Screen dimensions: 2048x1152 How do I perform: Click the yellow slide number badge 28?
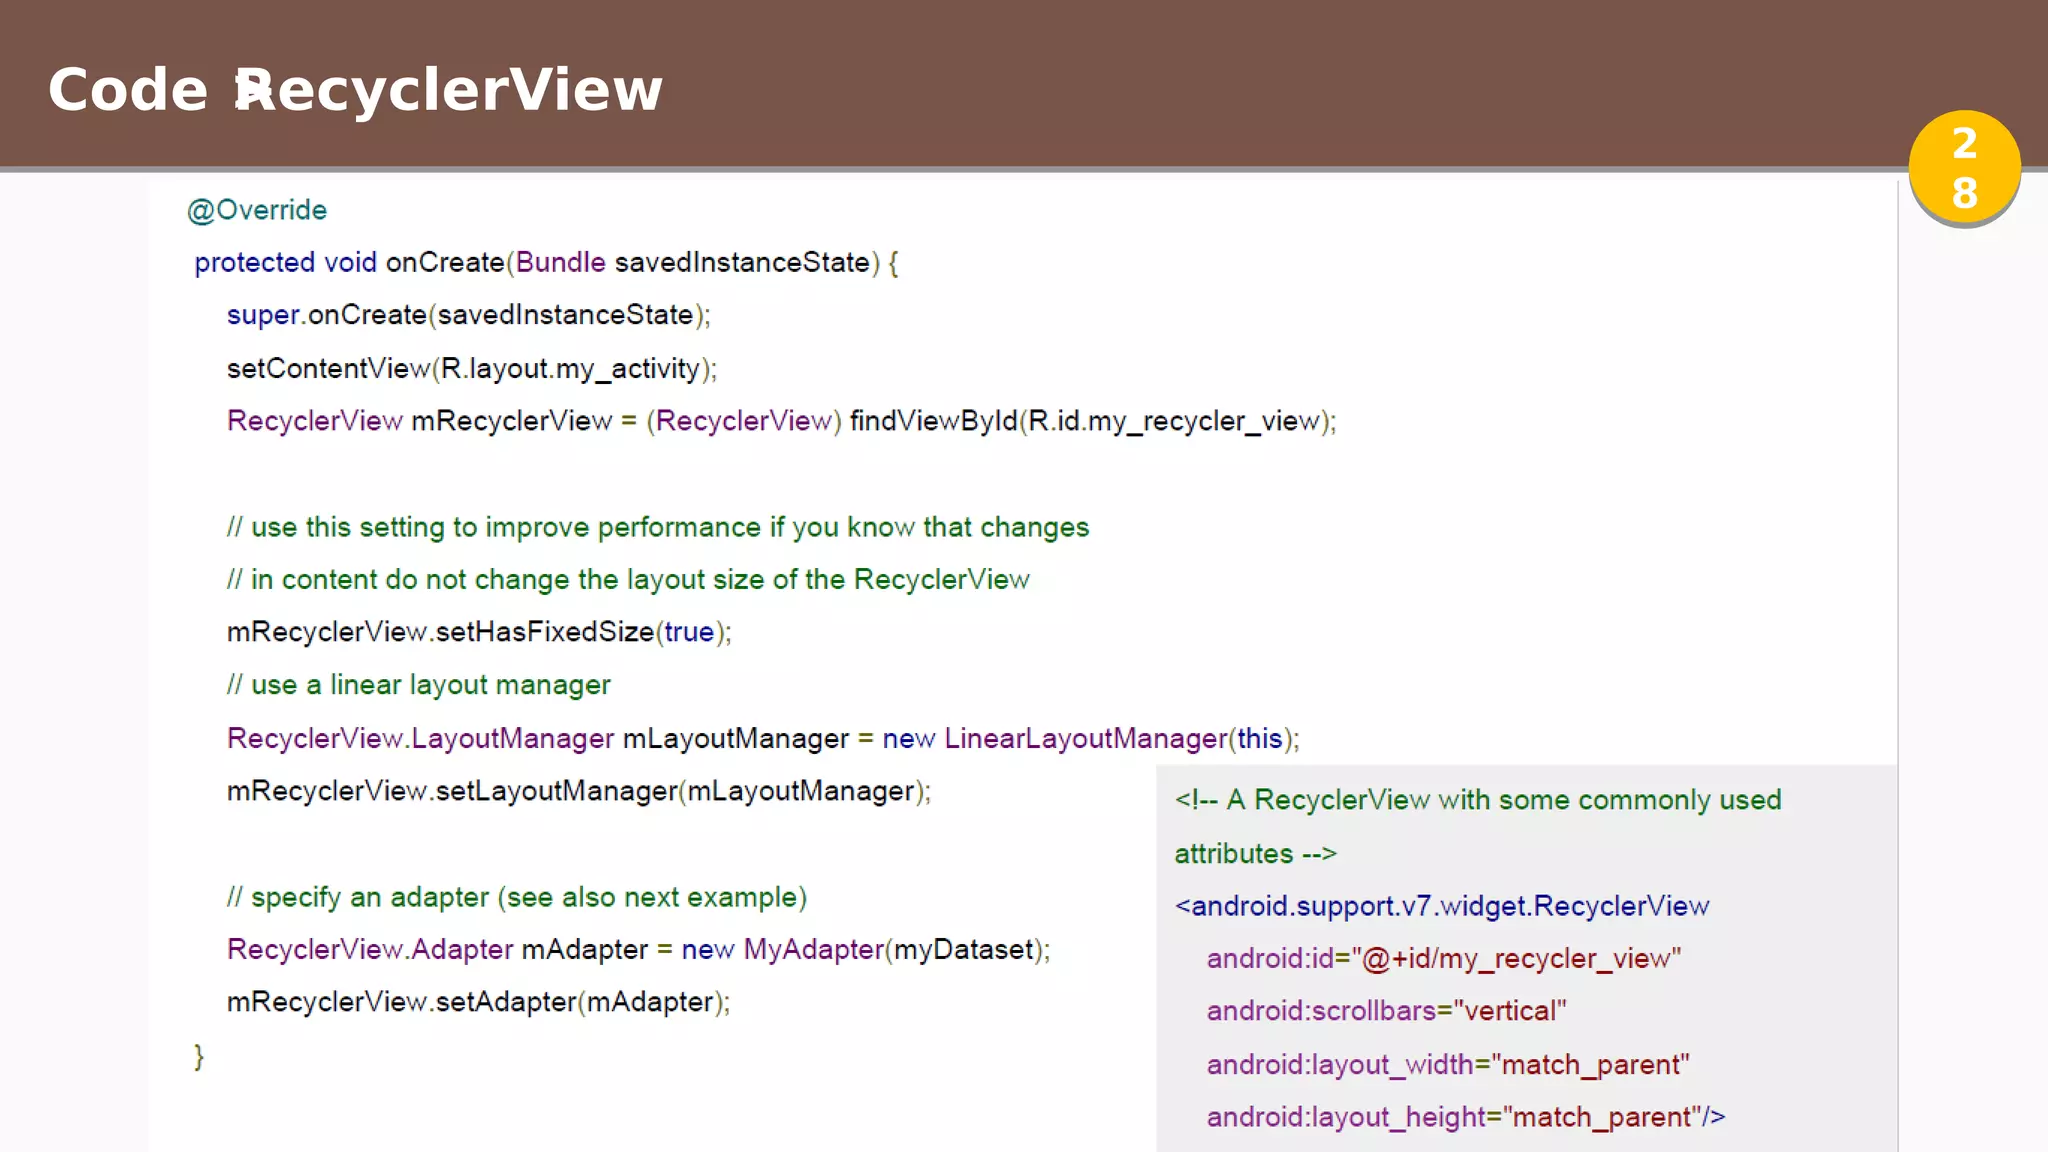click(x=1964, y=167)
